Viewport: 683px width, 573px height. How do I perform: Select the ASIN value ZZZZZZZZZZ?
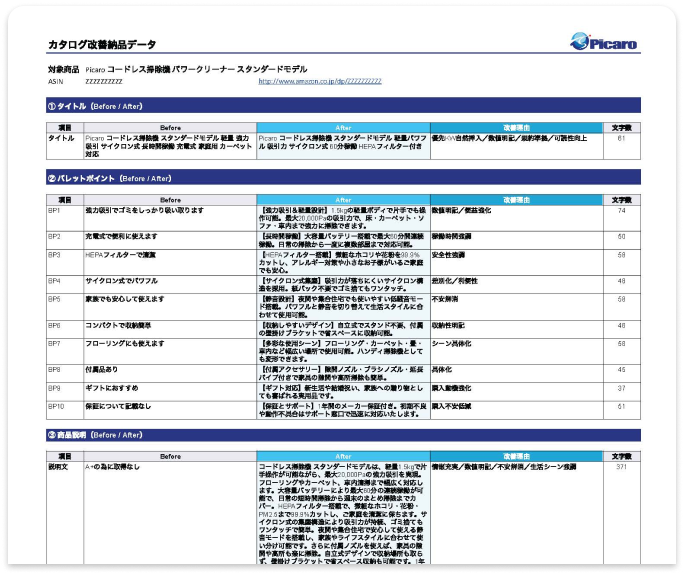104,81
